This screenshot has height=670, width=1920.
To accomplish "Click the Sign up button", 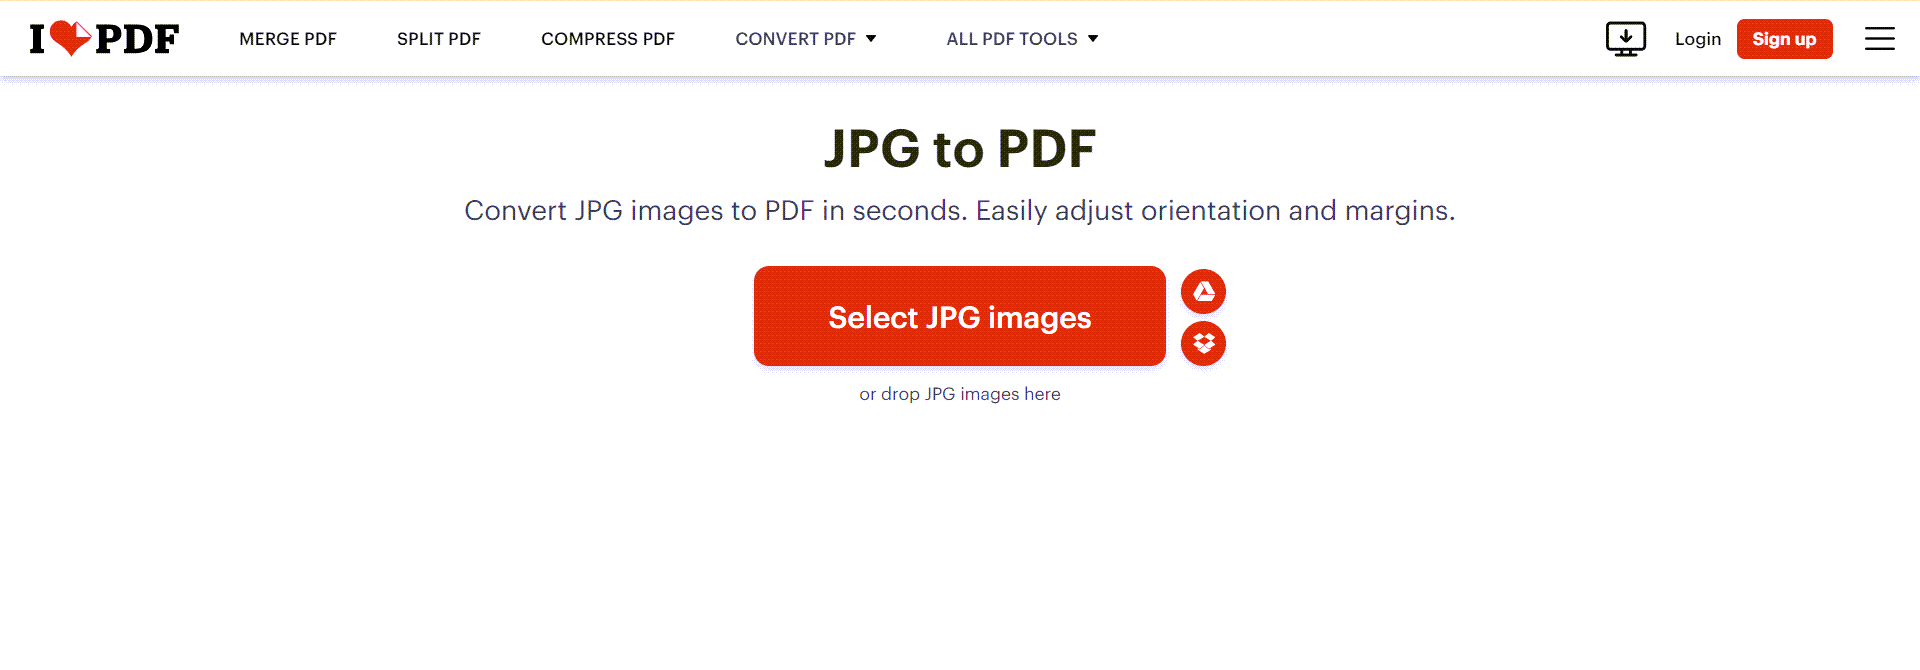I will pyautogui.click(x=1785, y=39).
